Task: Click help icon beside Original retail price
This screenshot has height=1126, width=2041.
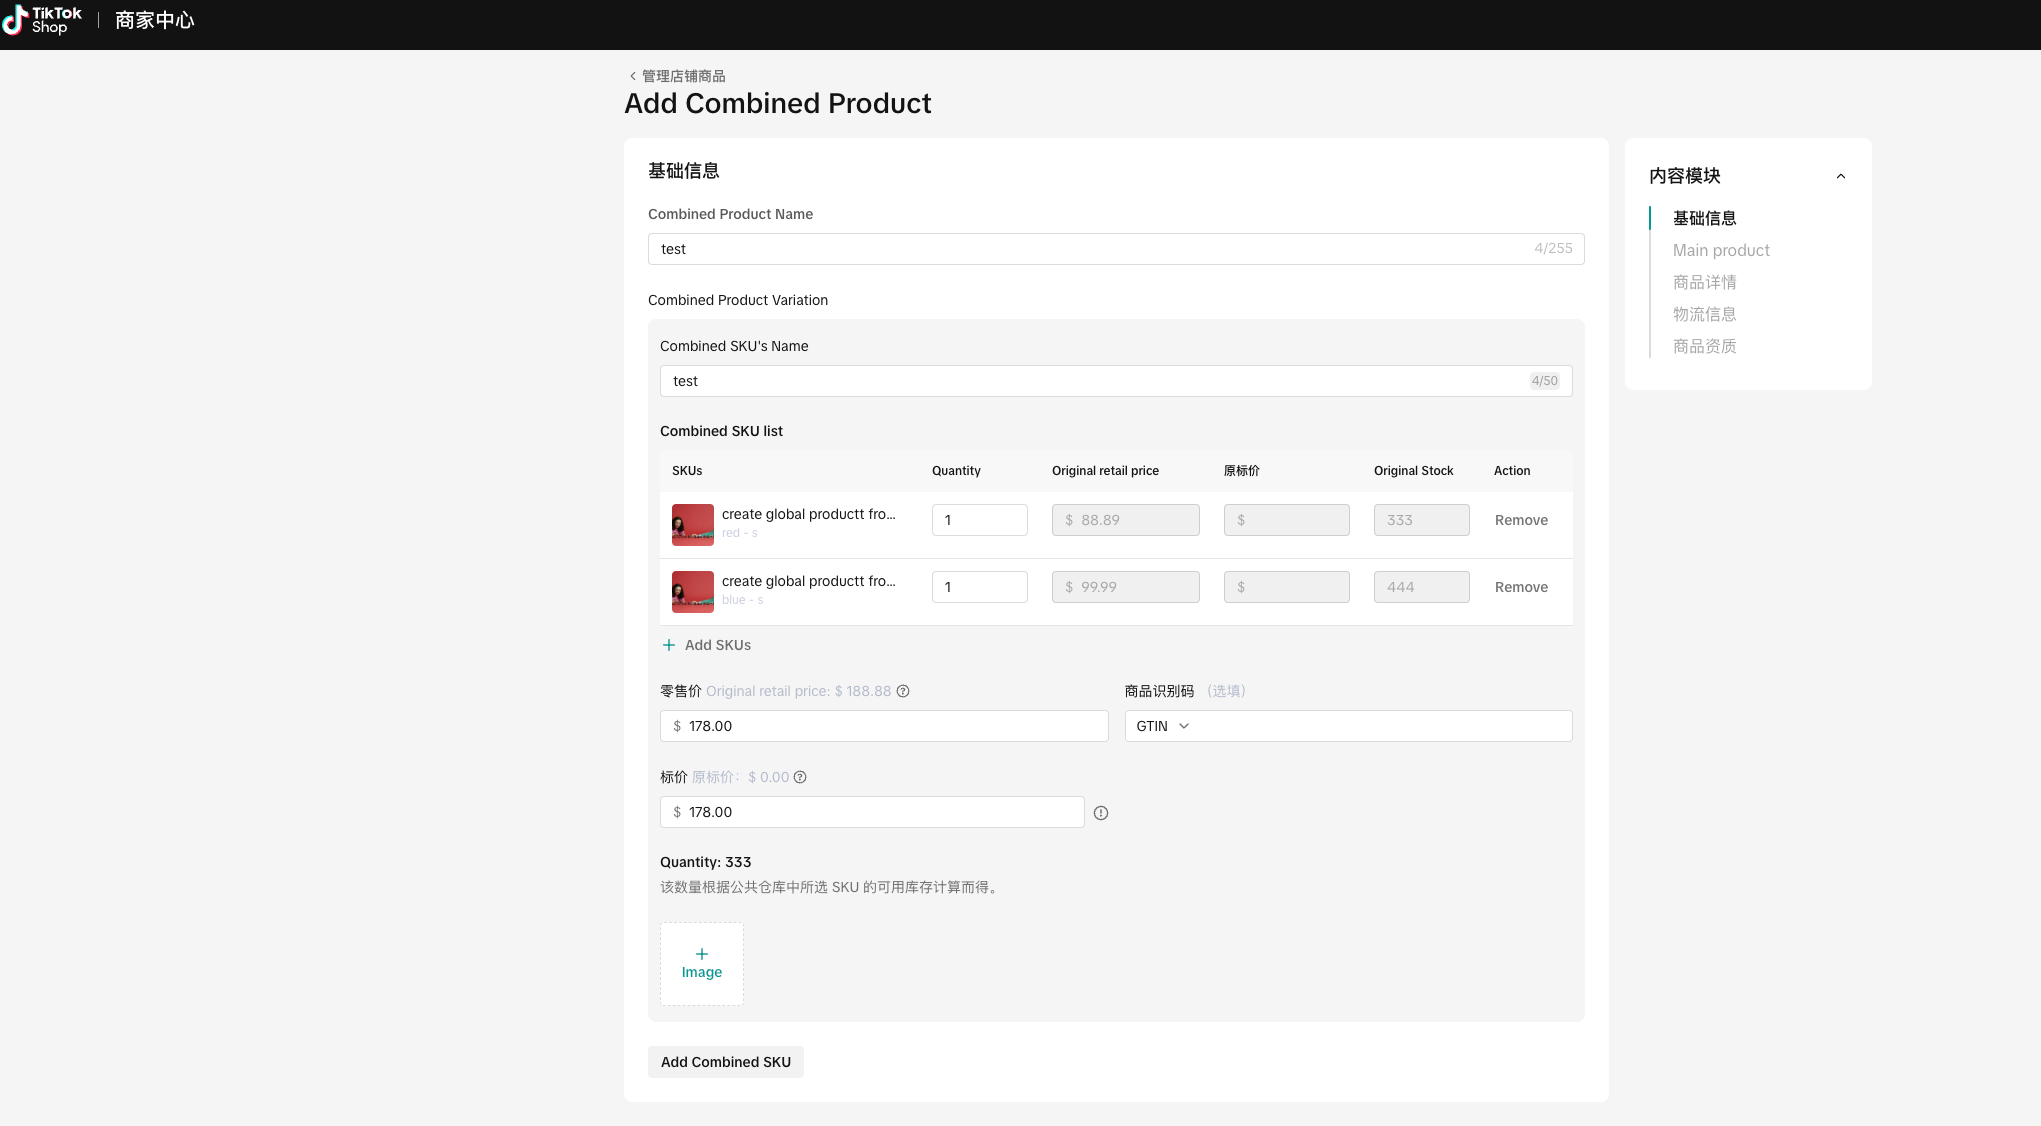Action: pos(903,691)
